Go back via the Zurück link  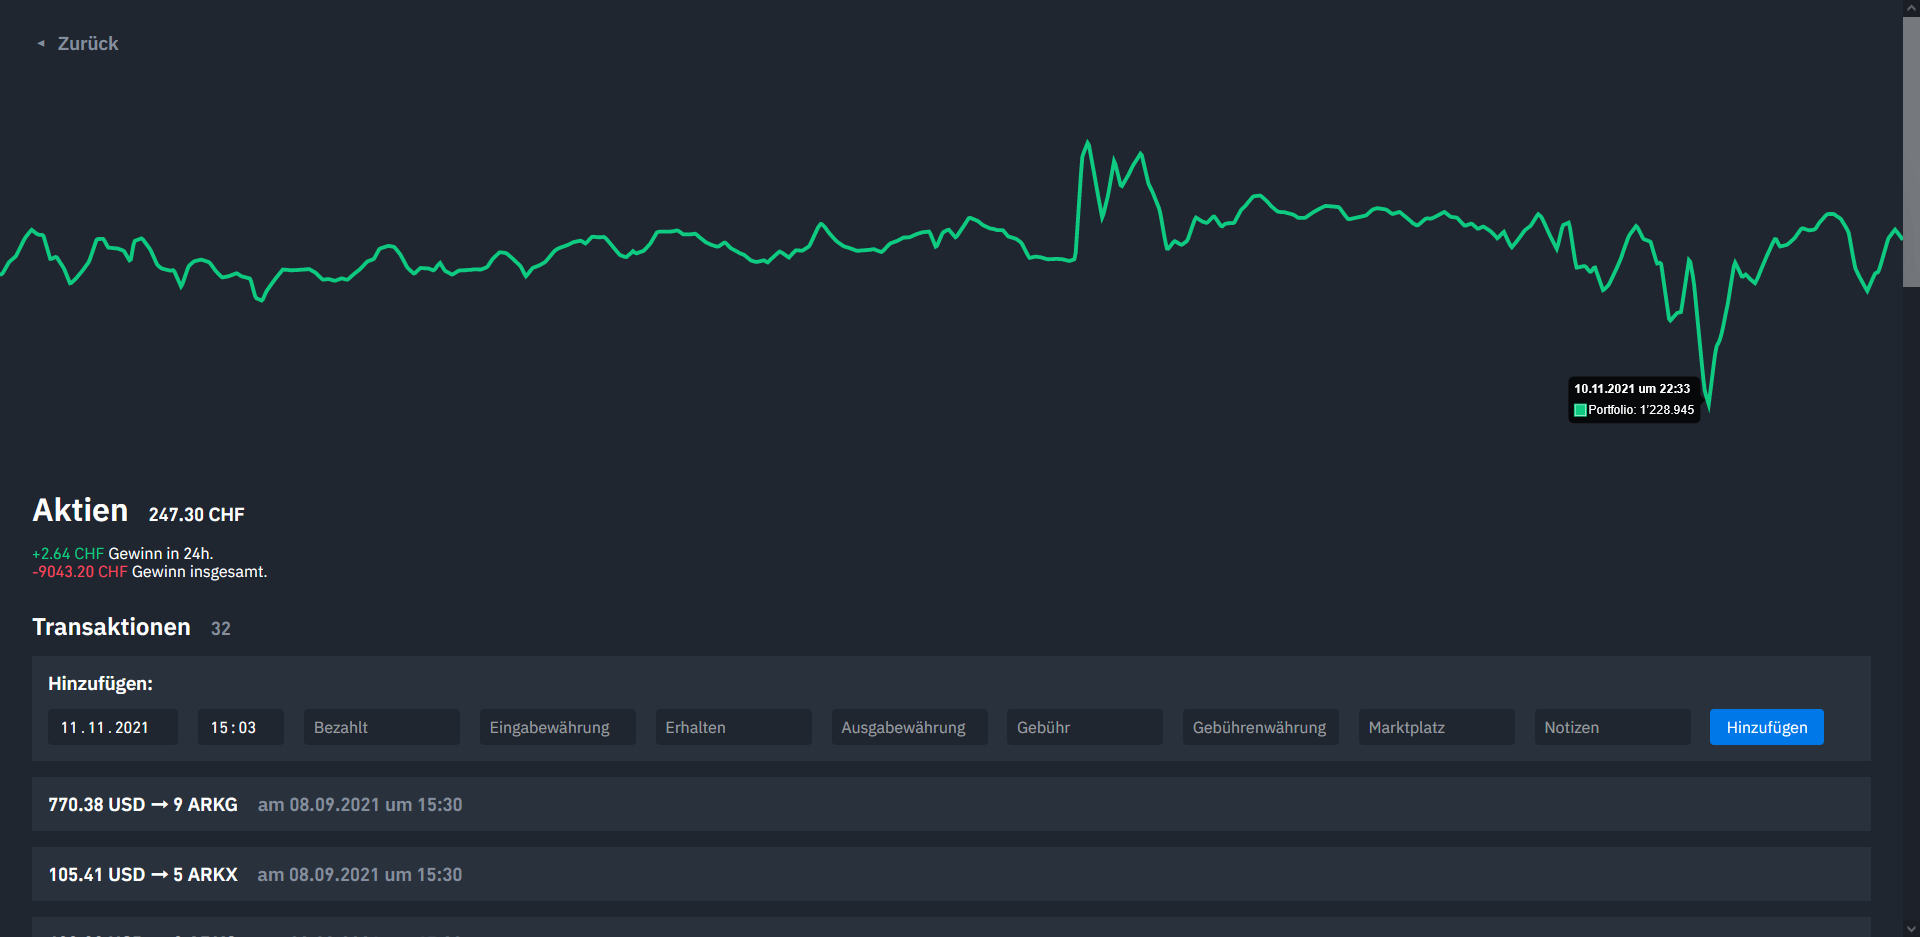coord(87,44)
